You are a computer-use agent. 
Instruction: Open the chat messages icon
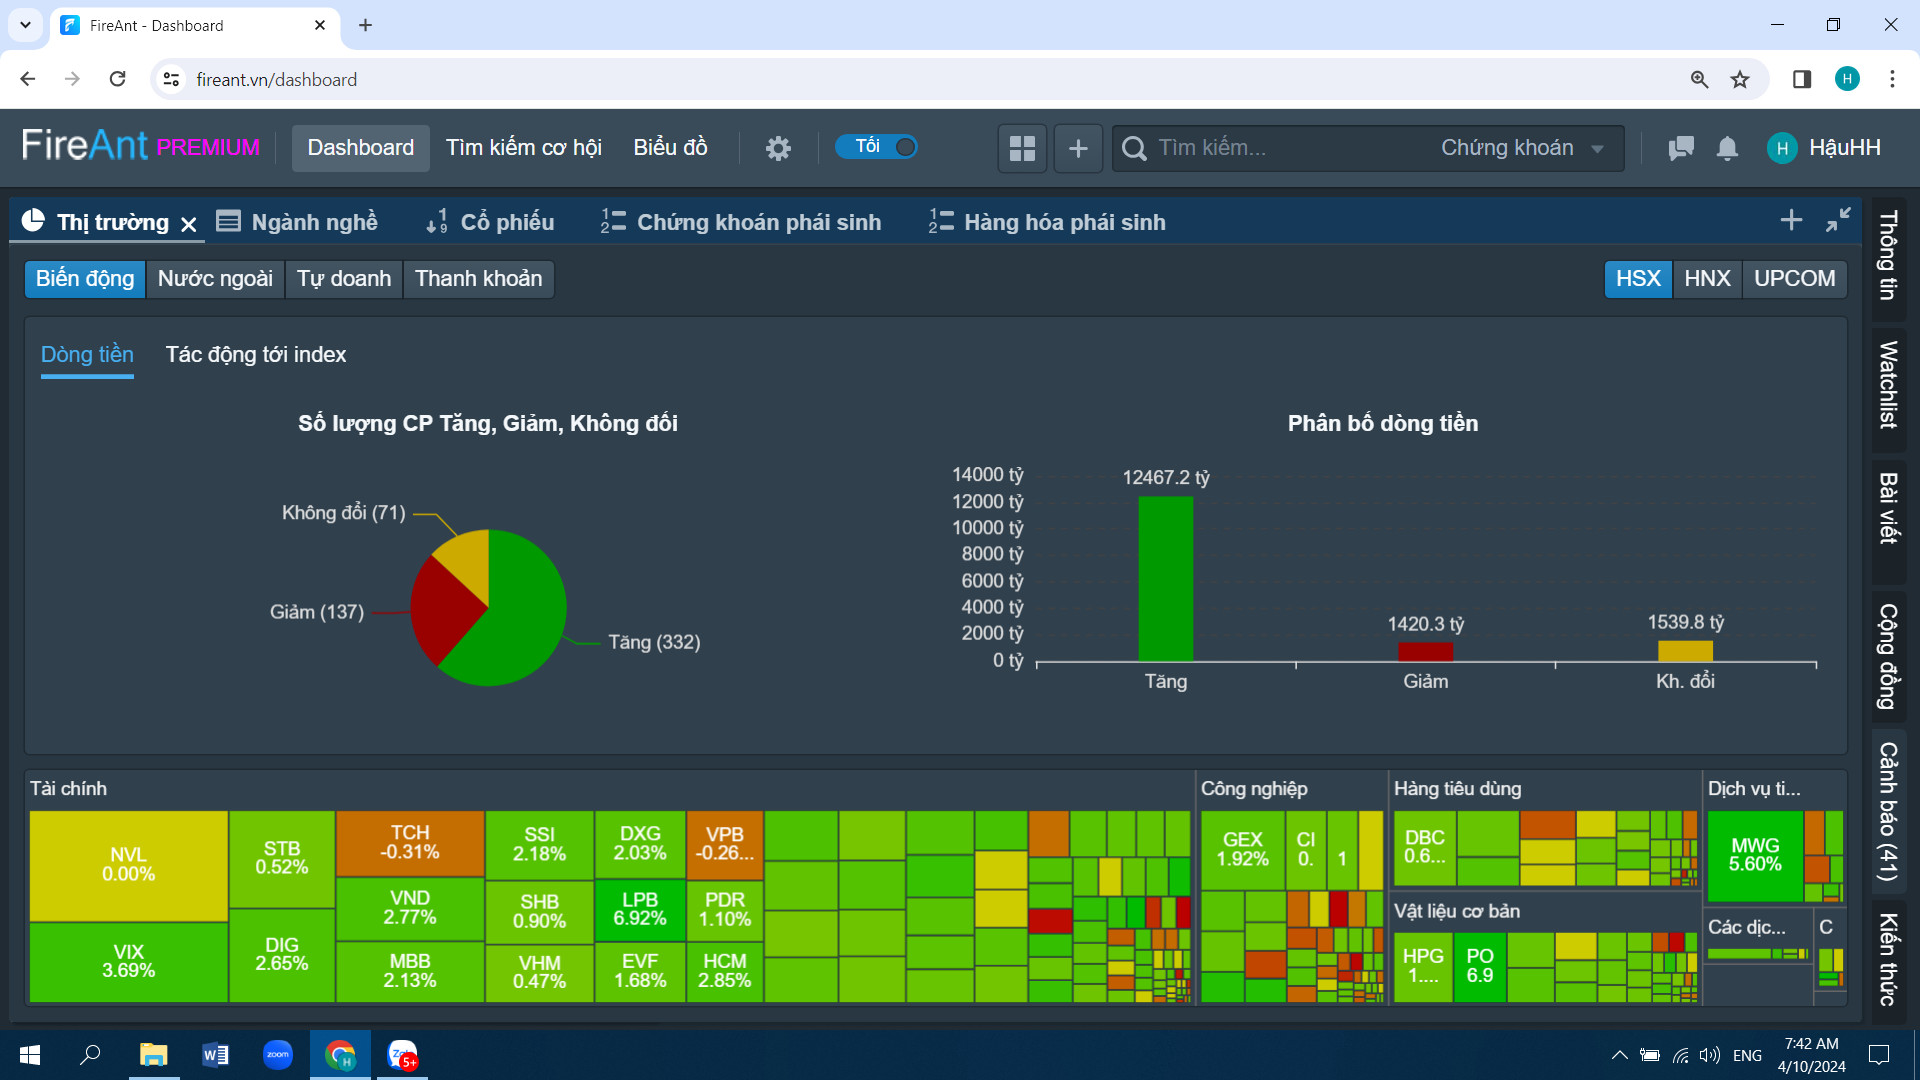click(x=1681, y=148)
